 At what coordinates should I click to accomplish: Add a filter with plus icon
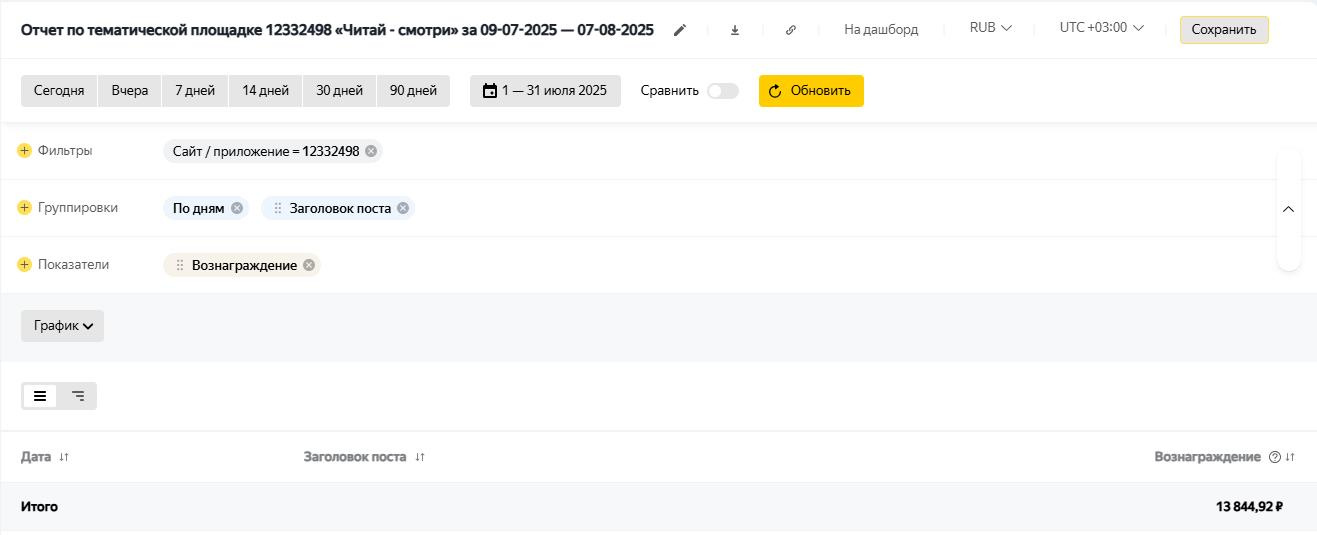[x=24, y=150]
